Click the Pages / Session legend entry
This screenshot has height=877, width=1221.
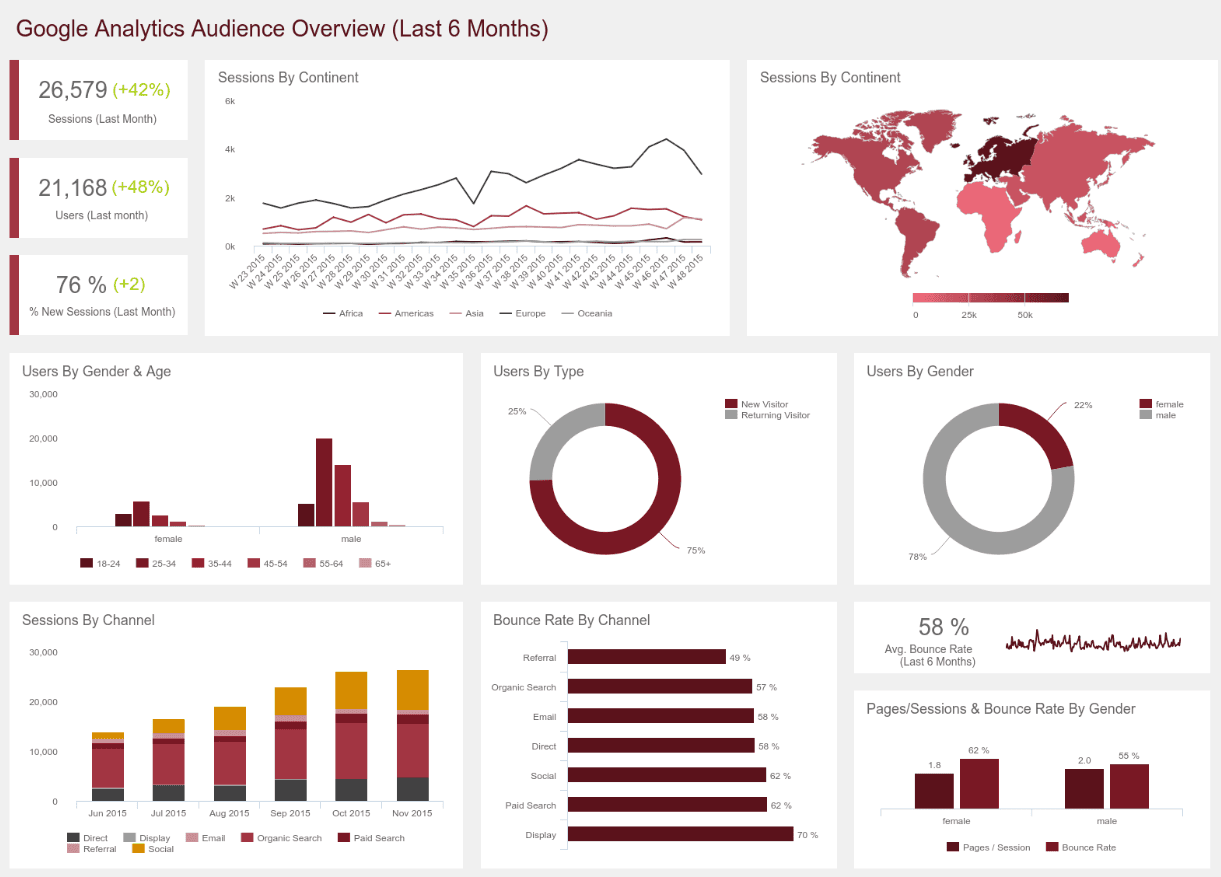988,847
